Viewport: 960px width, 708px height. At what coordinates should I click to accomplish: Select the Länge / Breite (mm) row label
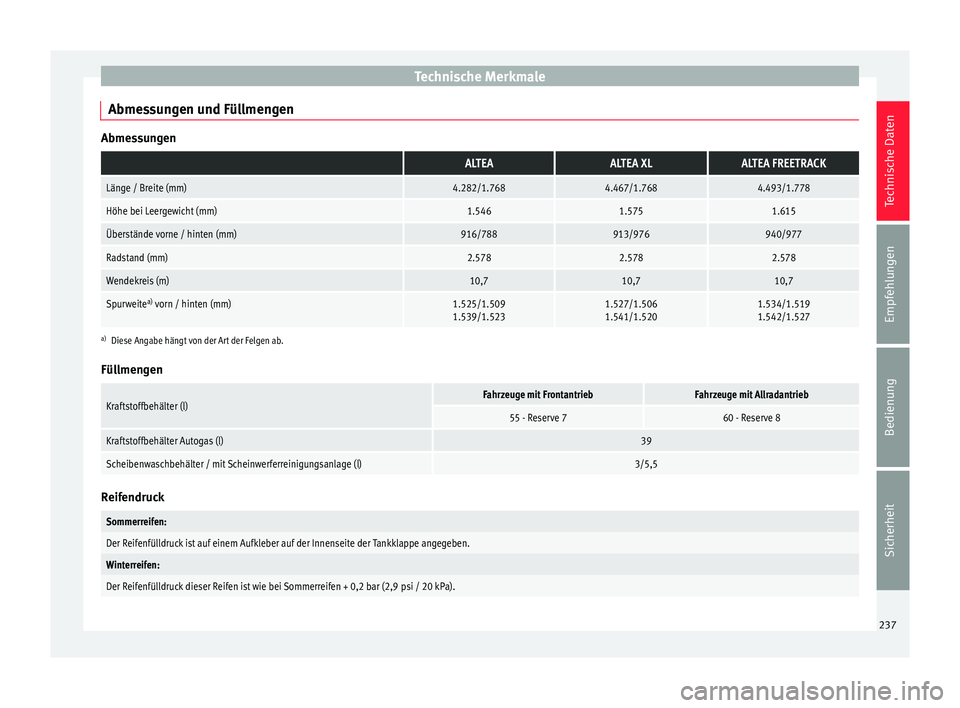pos(146,188)
